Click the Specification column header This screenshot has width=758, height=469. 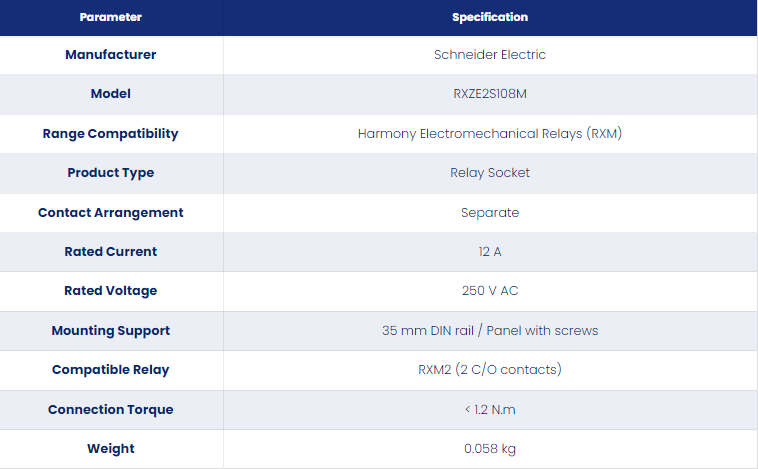(490, 17)
